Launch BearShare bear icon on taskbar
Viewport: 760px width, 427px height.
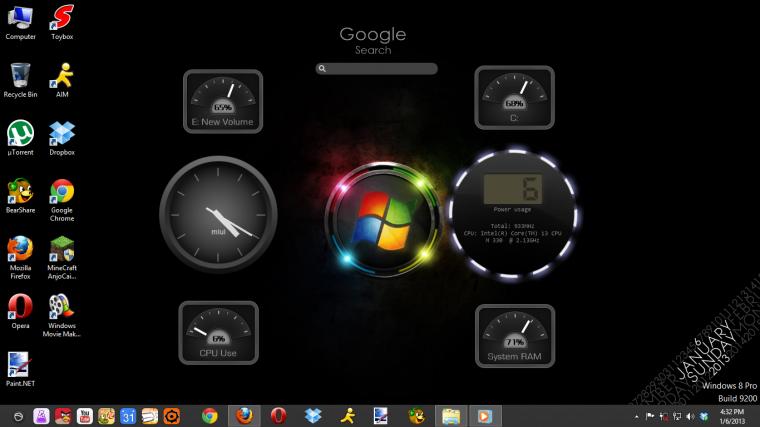pyautogui.click(x=416, y=416)
